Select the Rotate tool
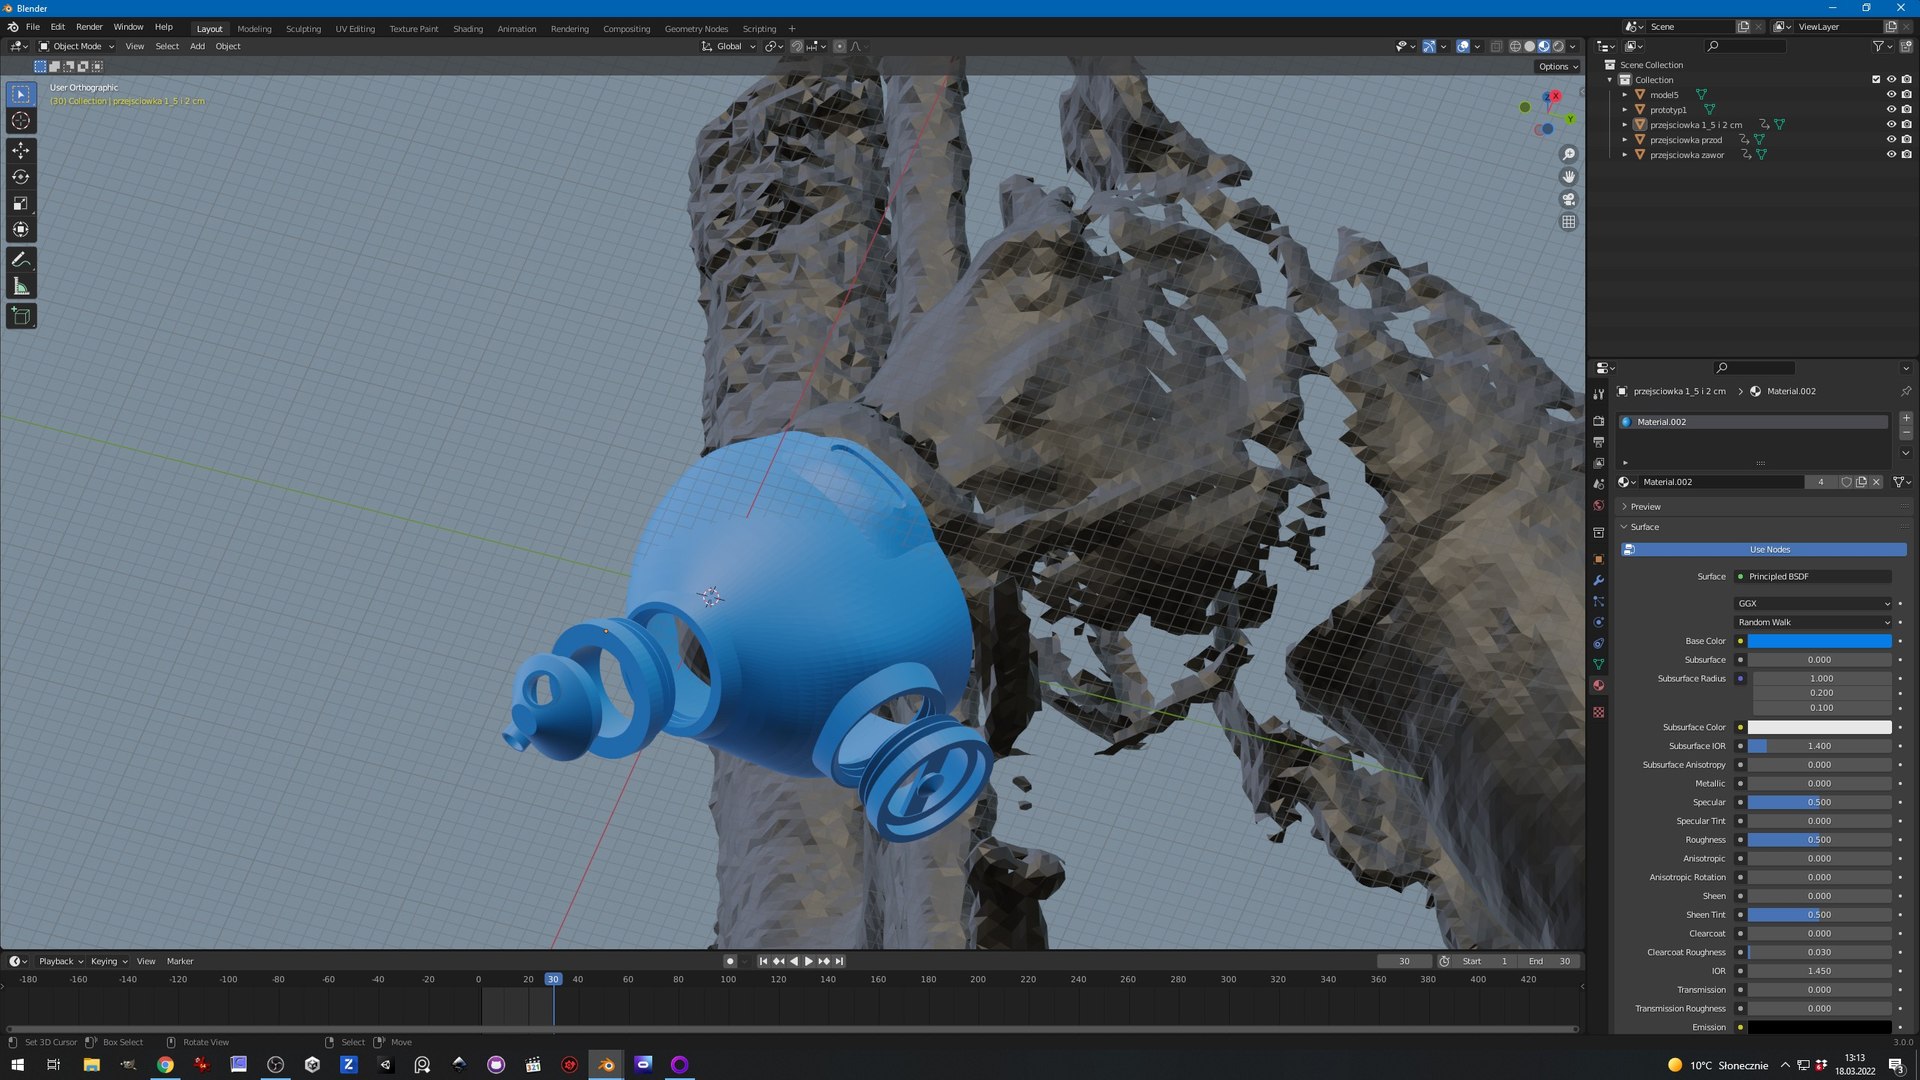 [21, 177]
